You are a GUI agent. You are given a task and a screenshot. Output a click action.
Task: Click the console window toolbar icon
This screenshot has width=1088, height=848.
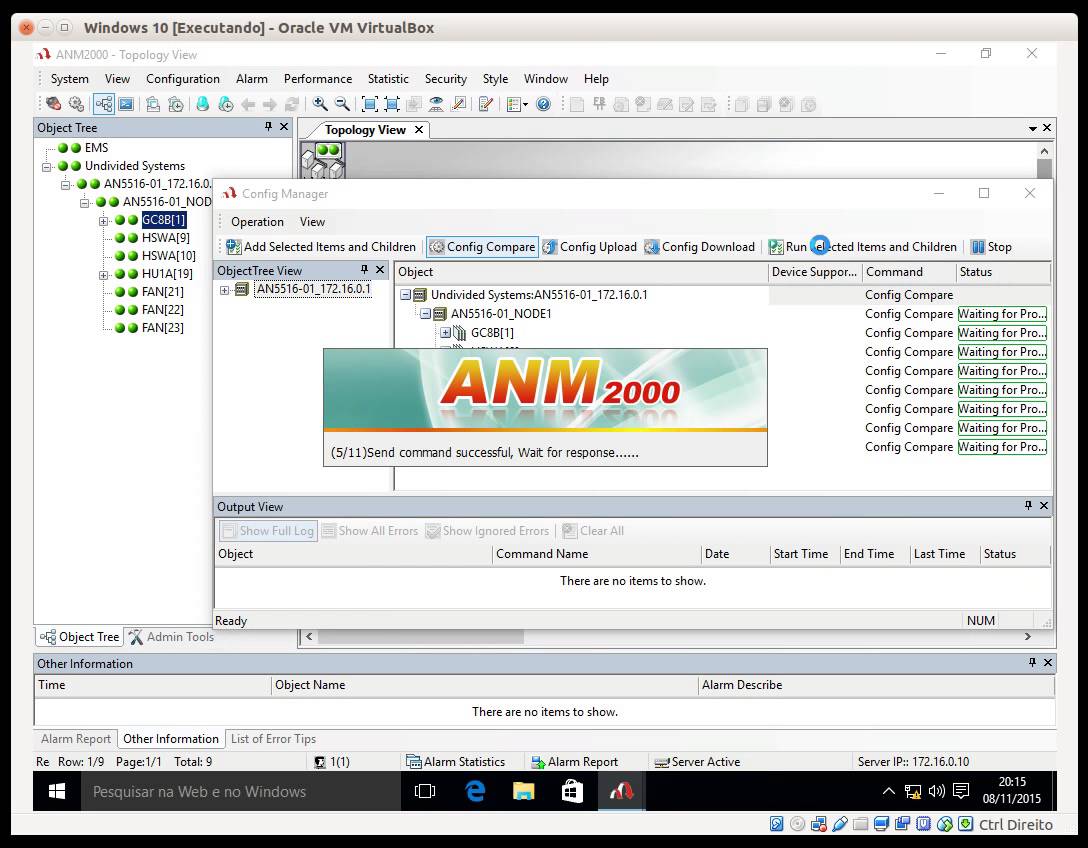[x=126, y=104]
